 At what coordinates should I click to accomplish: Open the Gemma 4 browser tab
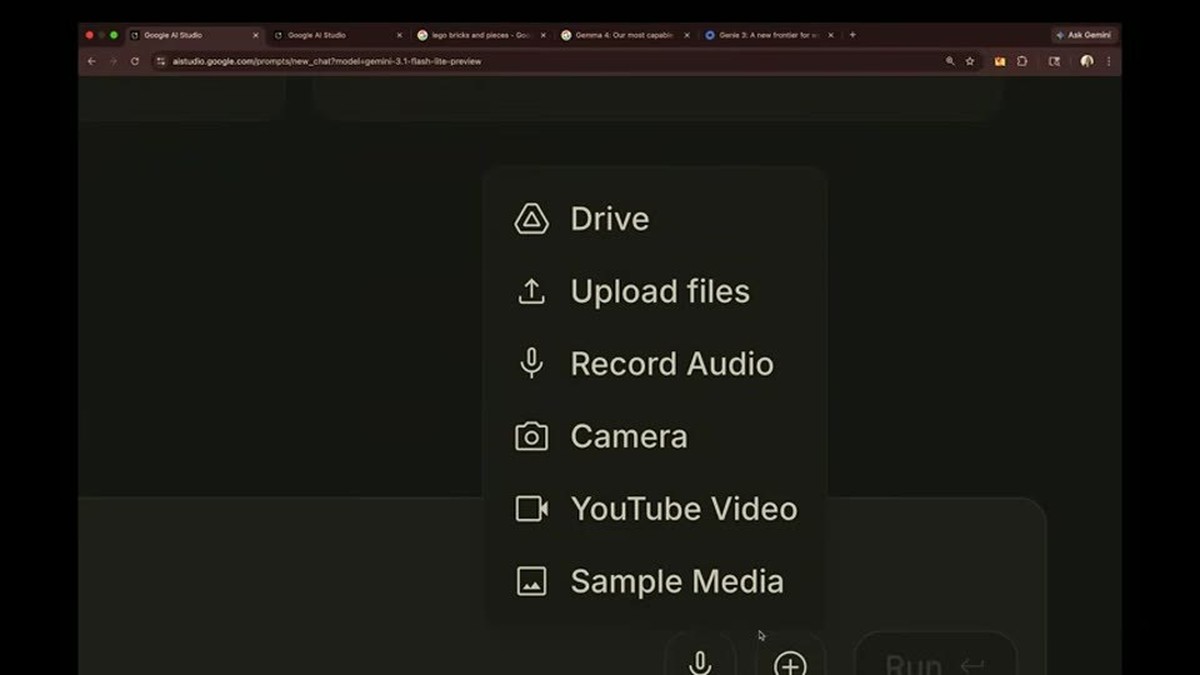pyautogui.click(x=625, y=35)
